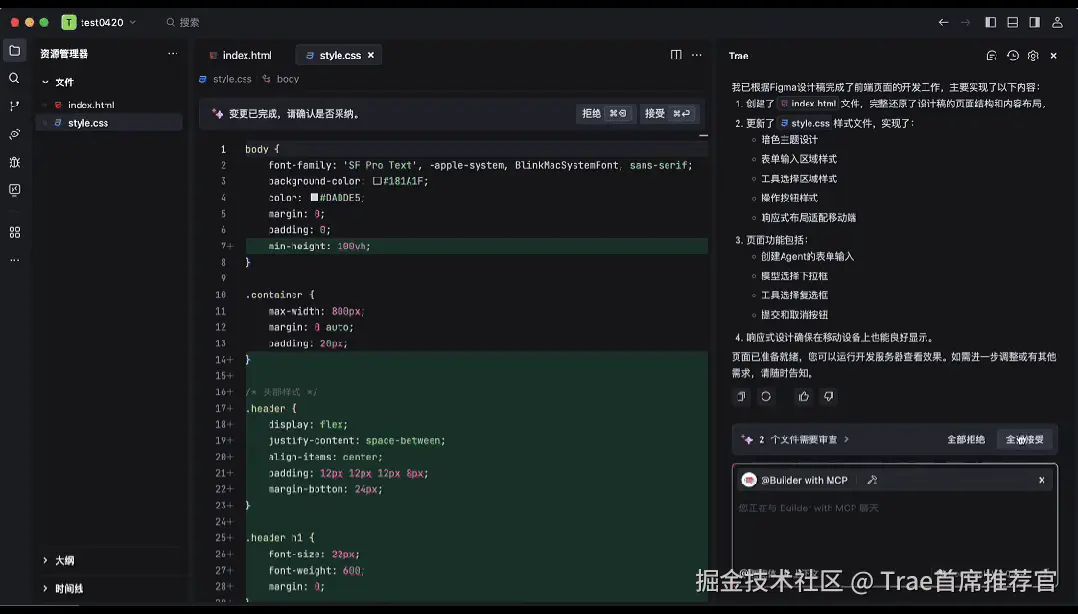Image resolution: width=1078 pixels, height=614 pixels.
Task: Click the body breadcrumb item
Action: pos(282,79)
